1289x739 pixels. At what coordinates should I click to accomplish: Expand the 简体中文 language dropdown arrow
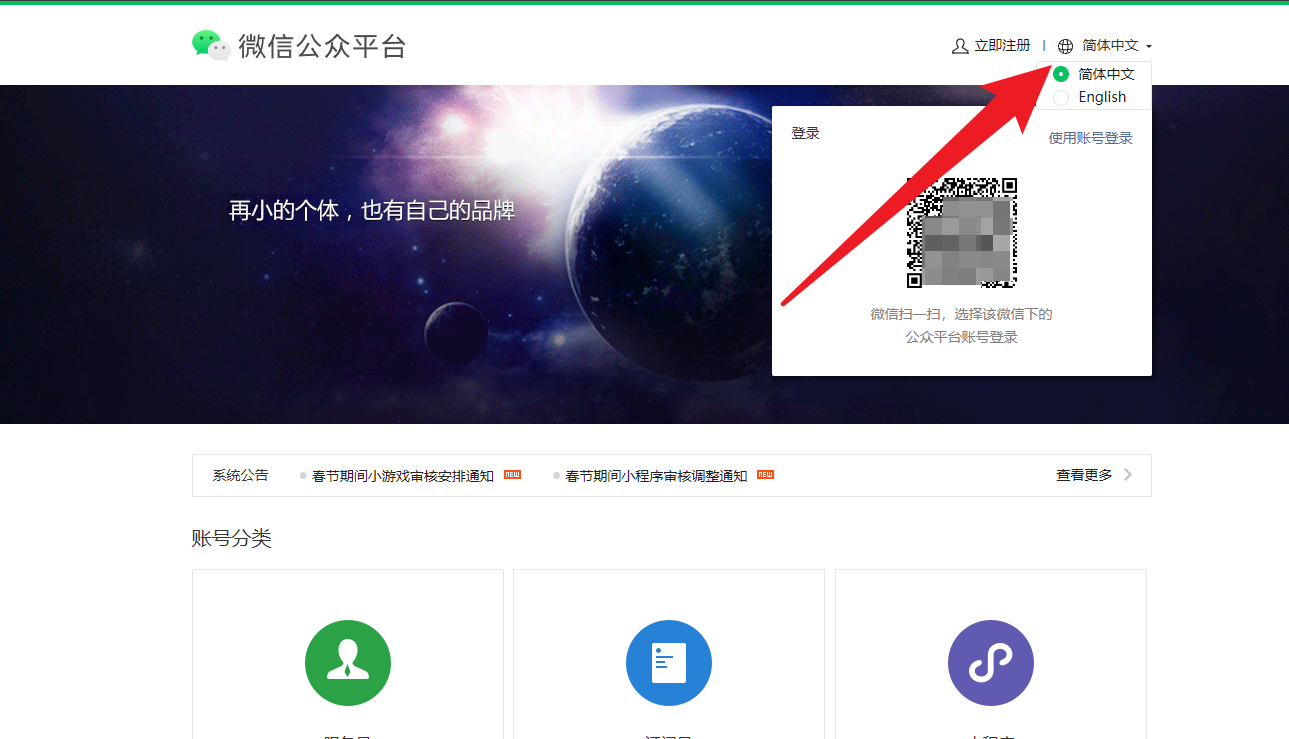[1149, 47]
